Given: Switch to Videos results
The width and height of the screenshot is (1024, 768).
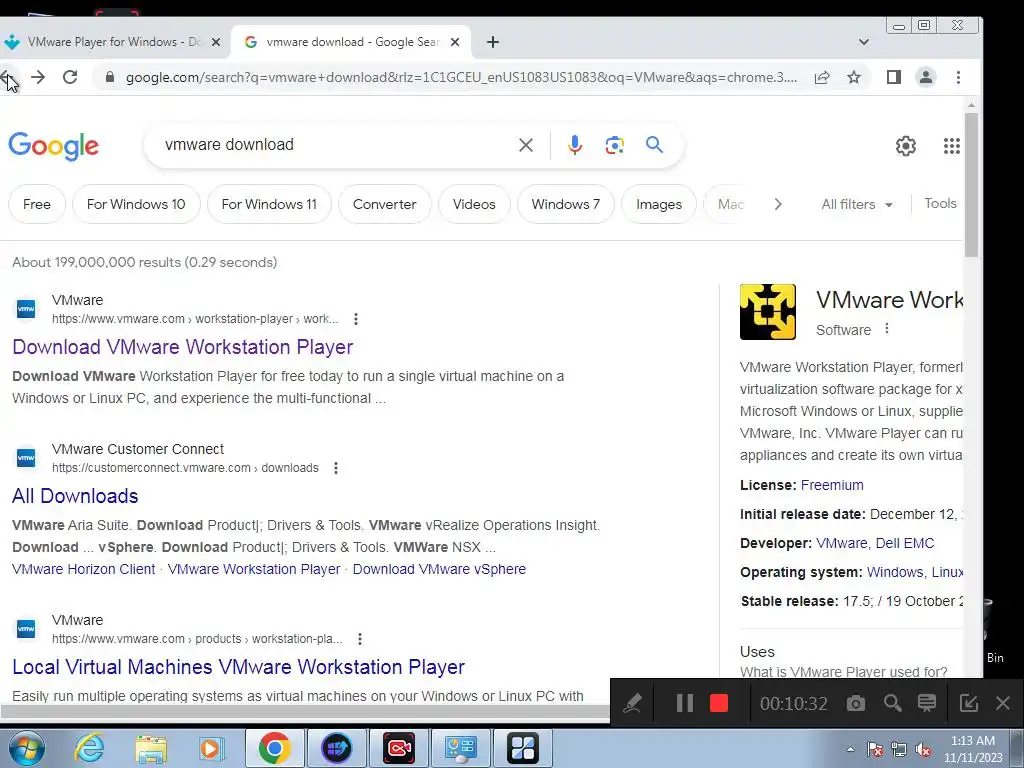Looking at the screenshot, I should tap(474, 204).
